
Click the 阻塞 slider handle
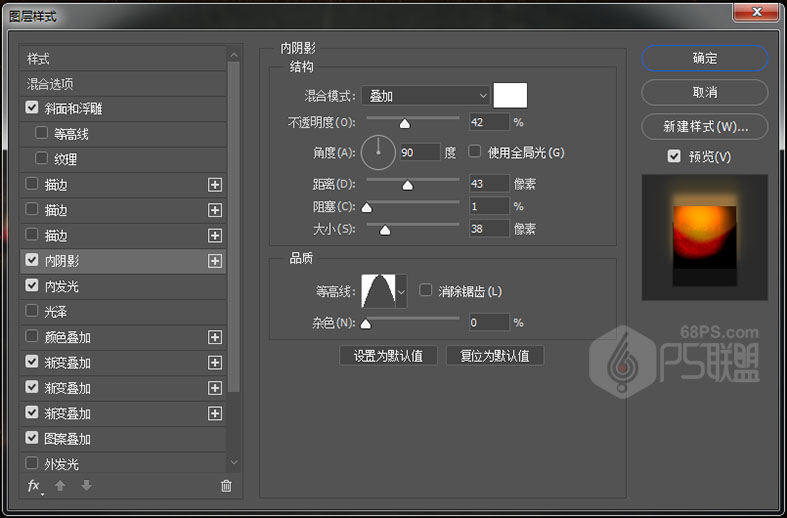(x=367, y=207)
